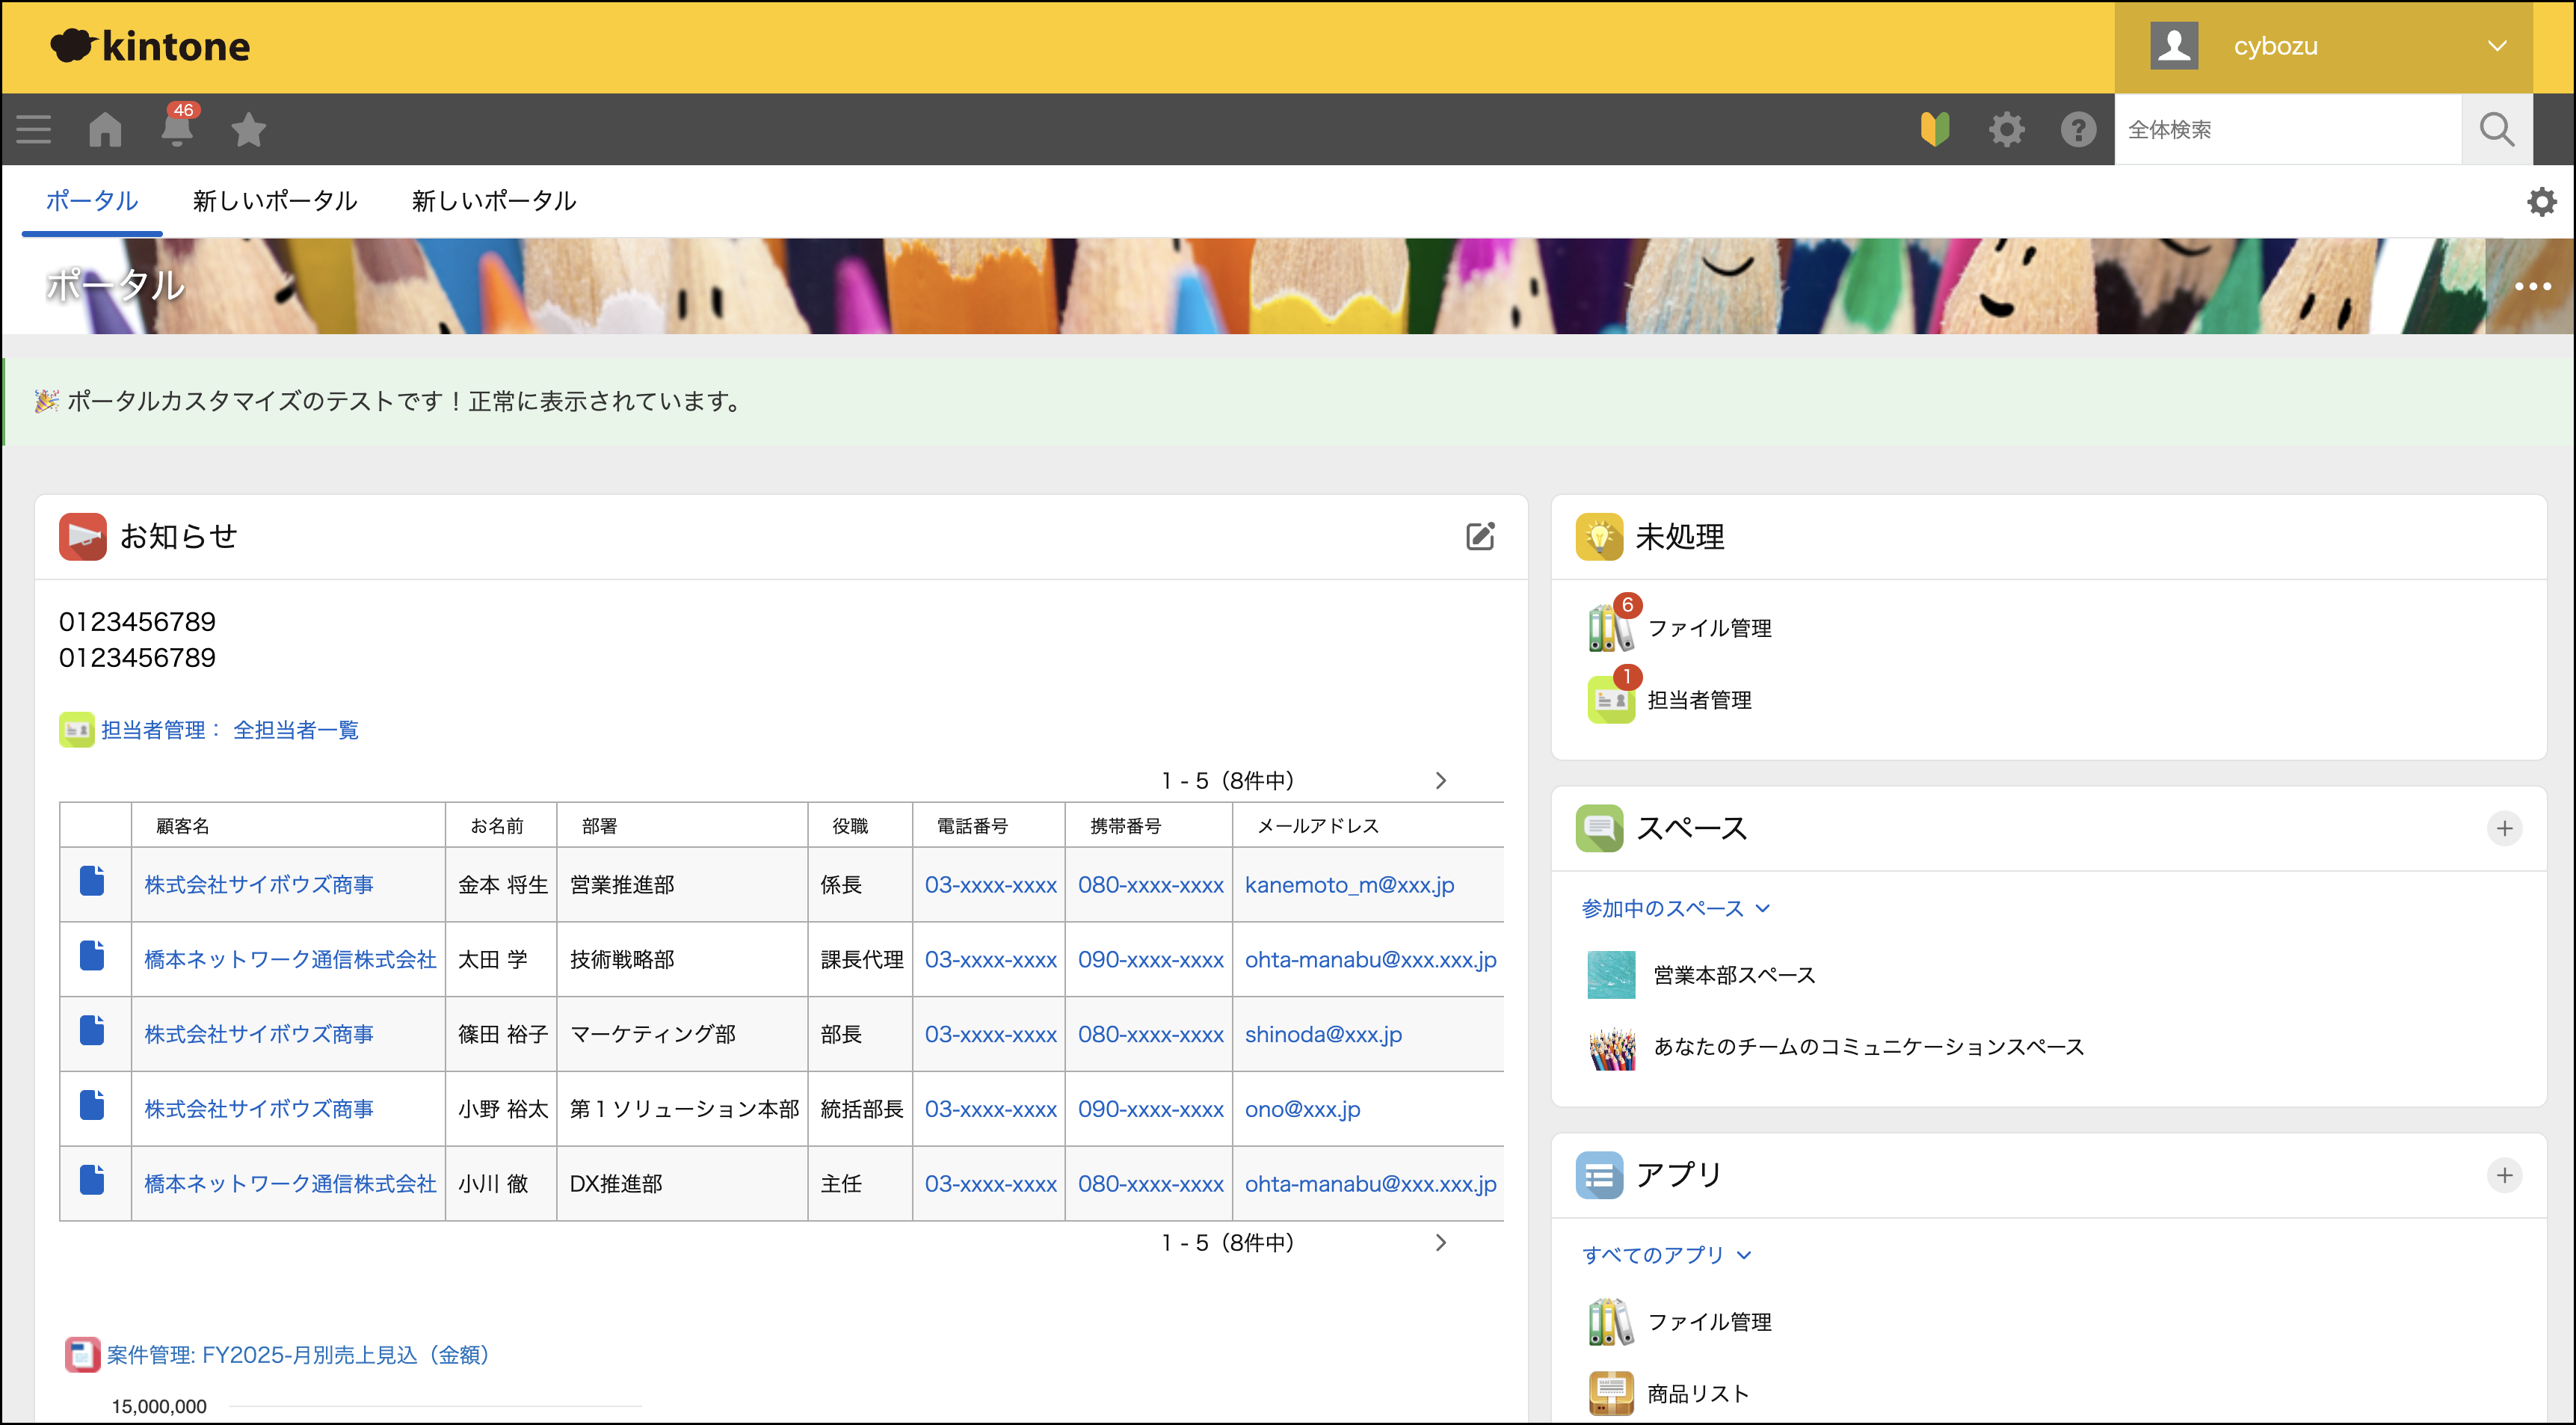The height and width of the screenshot is (1425, 2576).
Task: Switch to the first 新しいポータル tab
Action: click(275, 201)
